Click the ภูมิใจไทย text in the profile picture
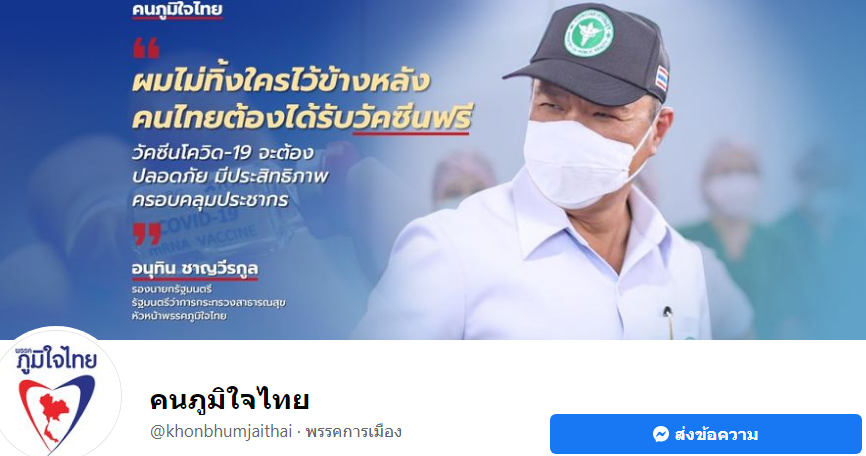The image size is (866, 456). (56, 359)
